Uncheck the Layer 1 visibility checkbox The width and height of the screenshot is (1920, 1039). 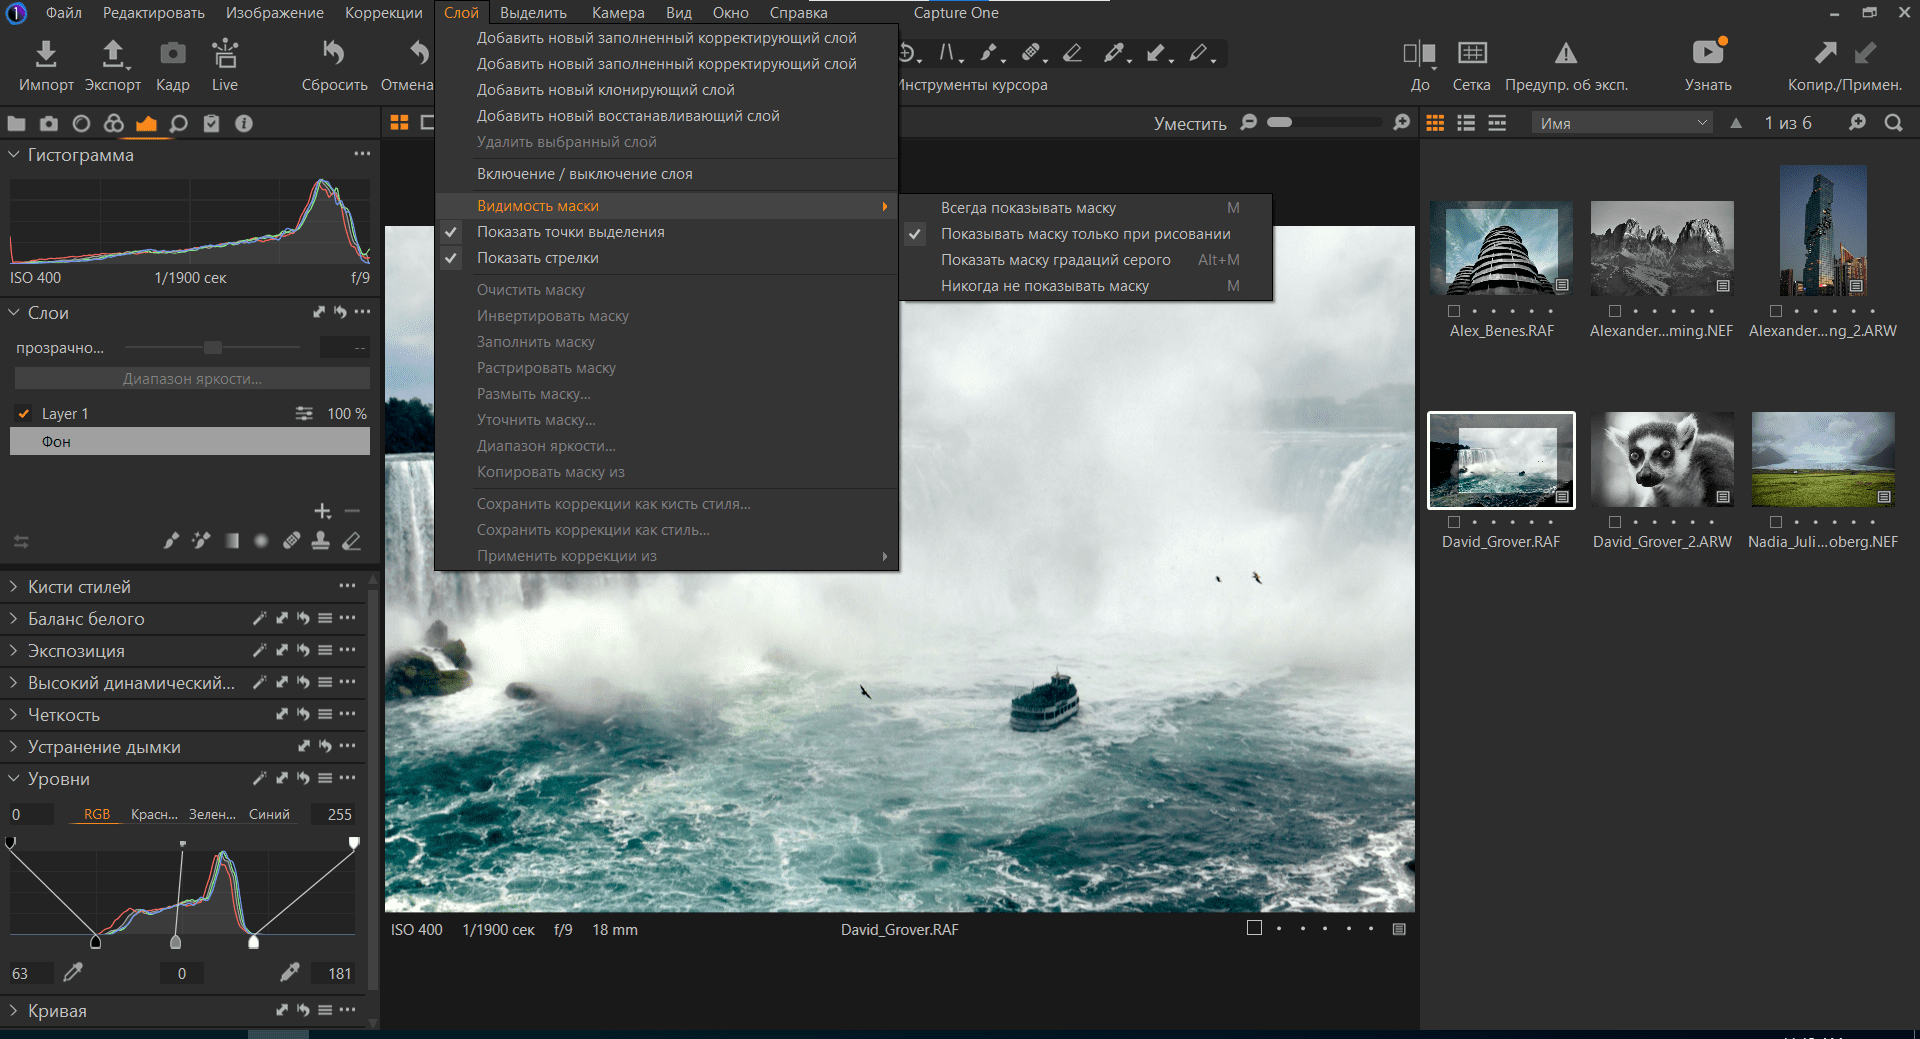coord(24,414)
